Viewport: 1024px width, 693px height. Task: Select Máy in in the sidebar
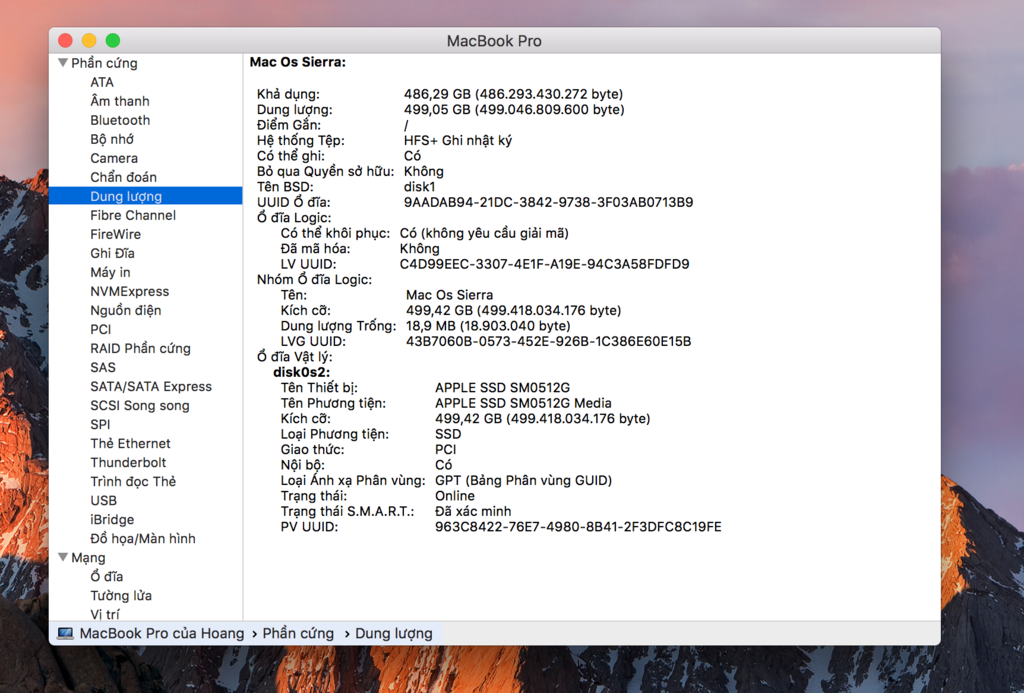(x=110, y=272)
